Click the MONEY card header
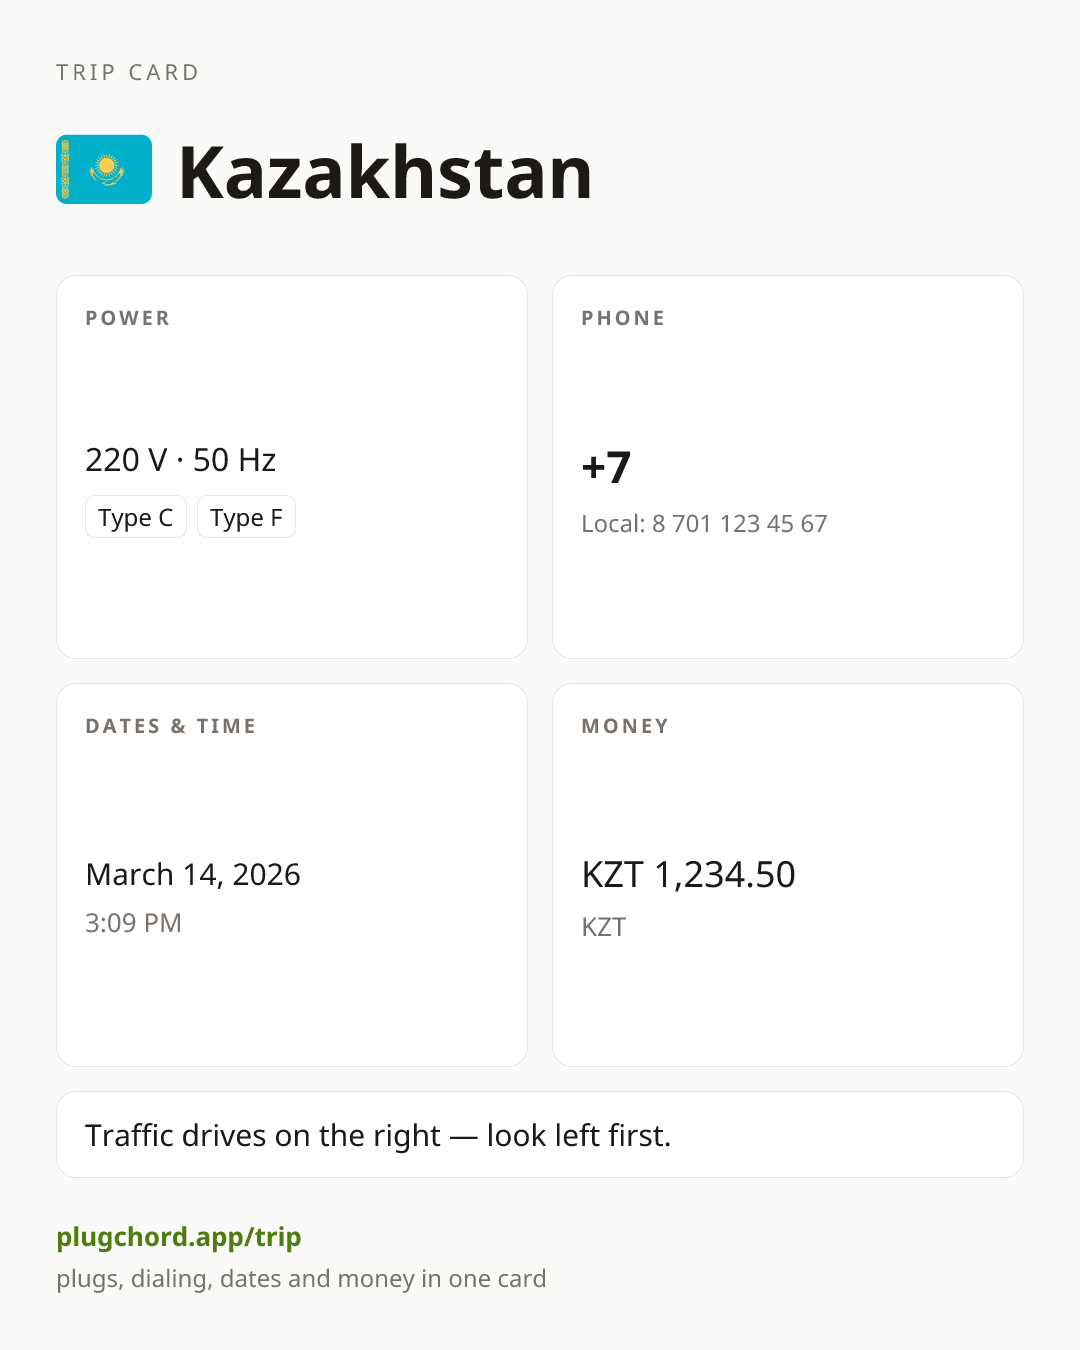This screenshot has width=1080, height=1350. tap(626, 726)
